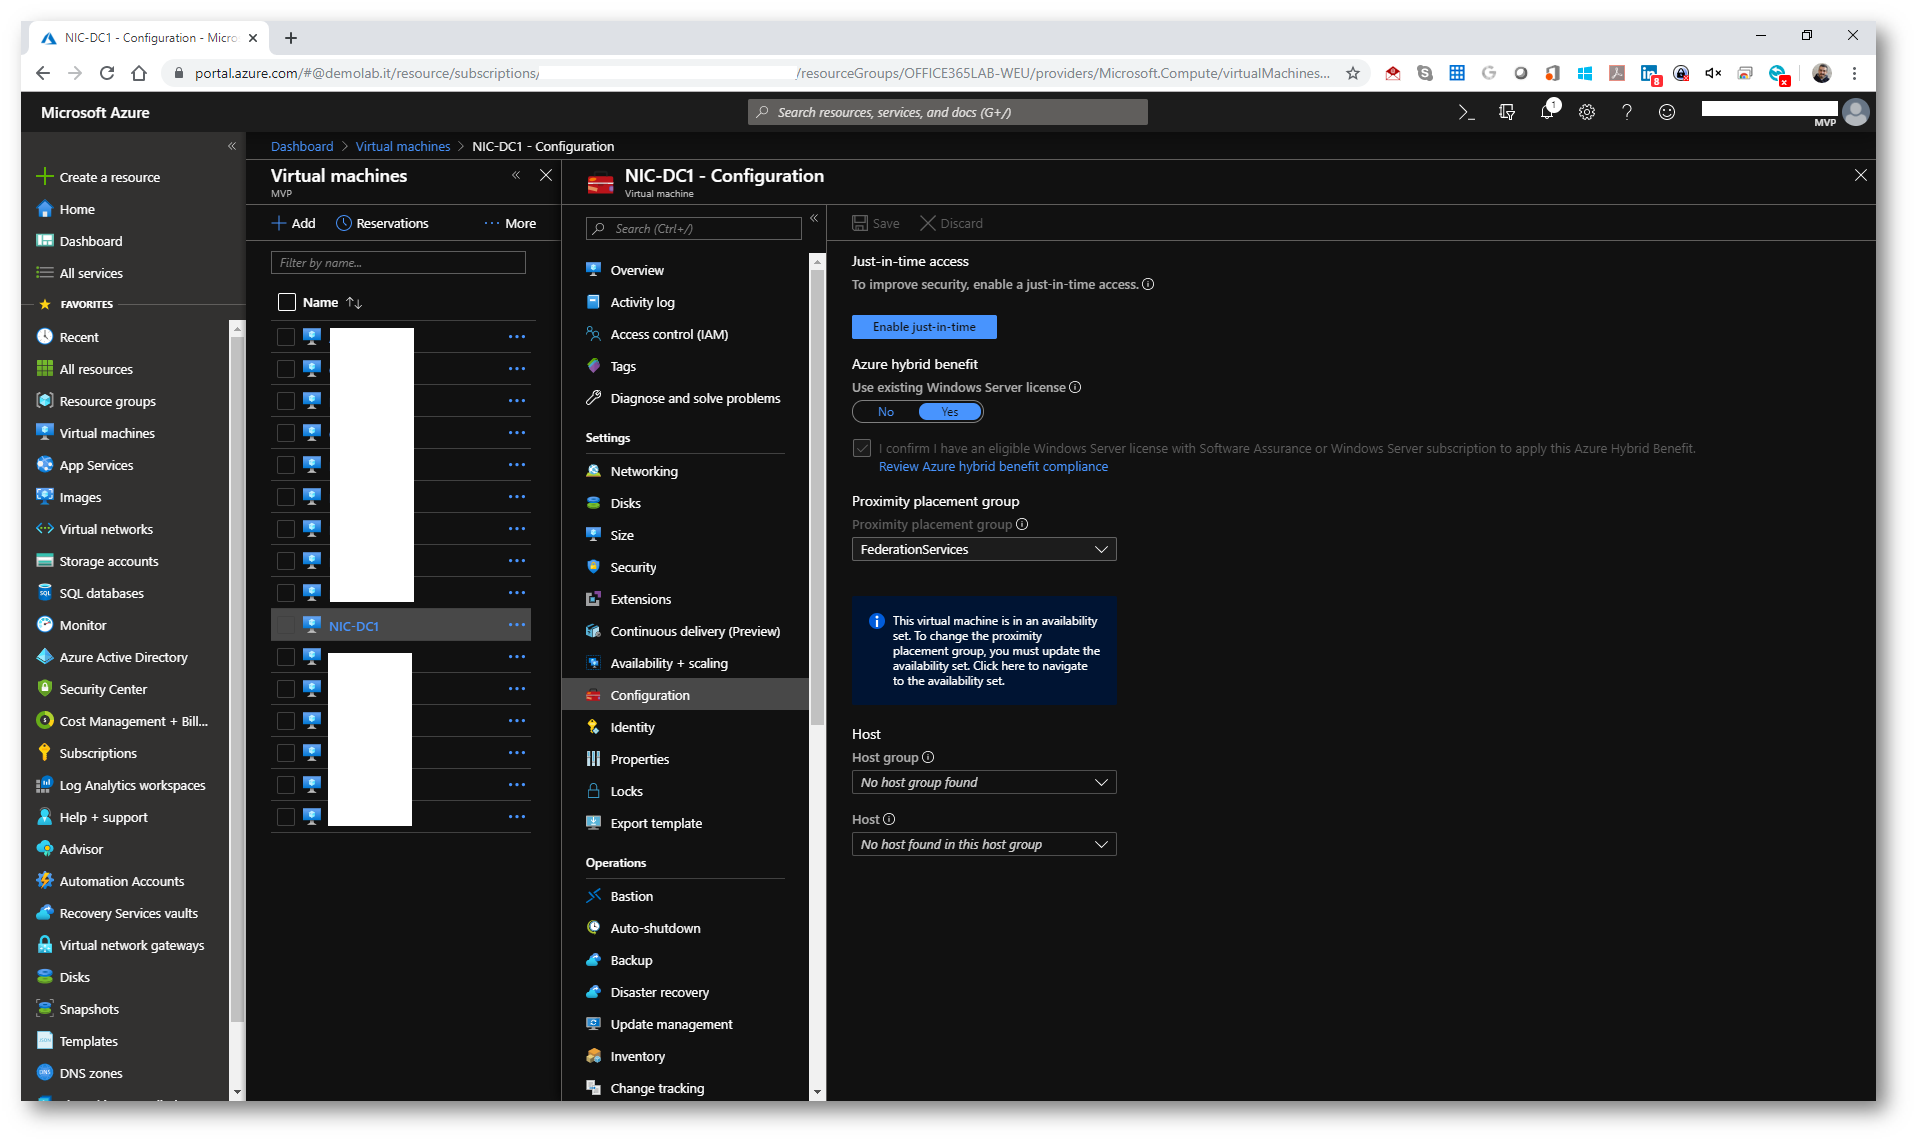
Task: Click the Dashboard breadcrumb link
Action: pos(302,146)
